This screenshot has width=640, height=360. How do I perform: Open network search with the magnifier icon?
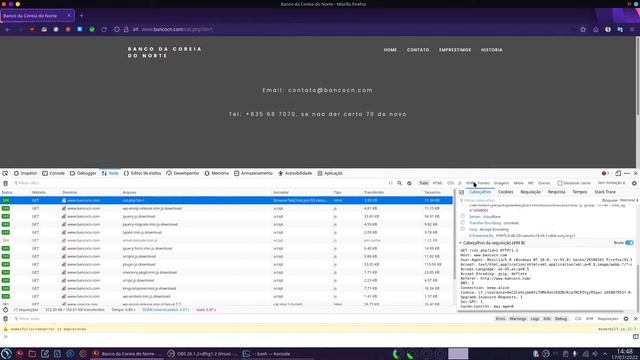click(400, 183)
